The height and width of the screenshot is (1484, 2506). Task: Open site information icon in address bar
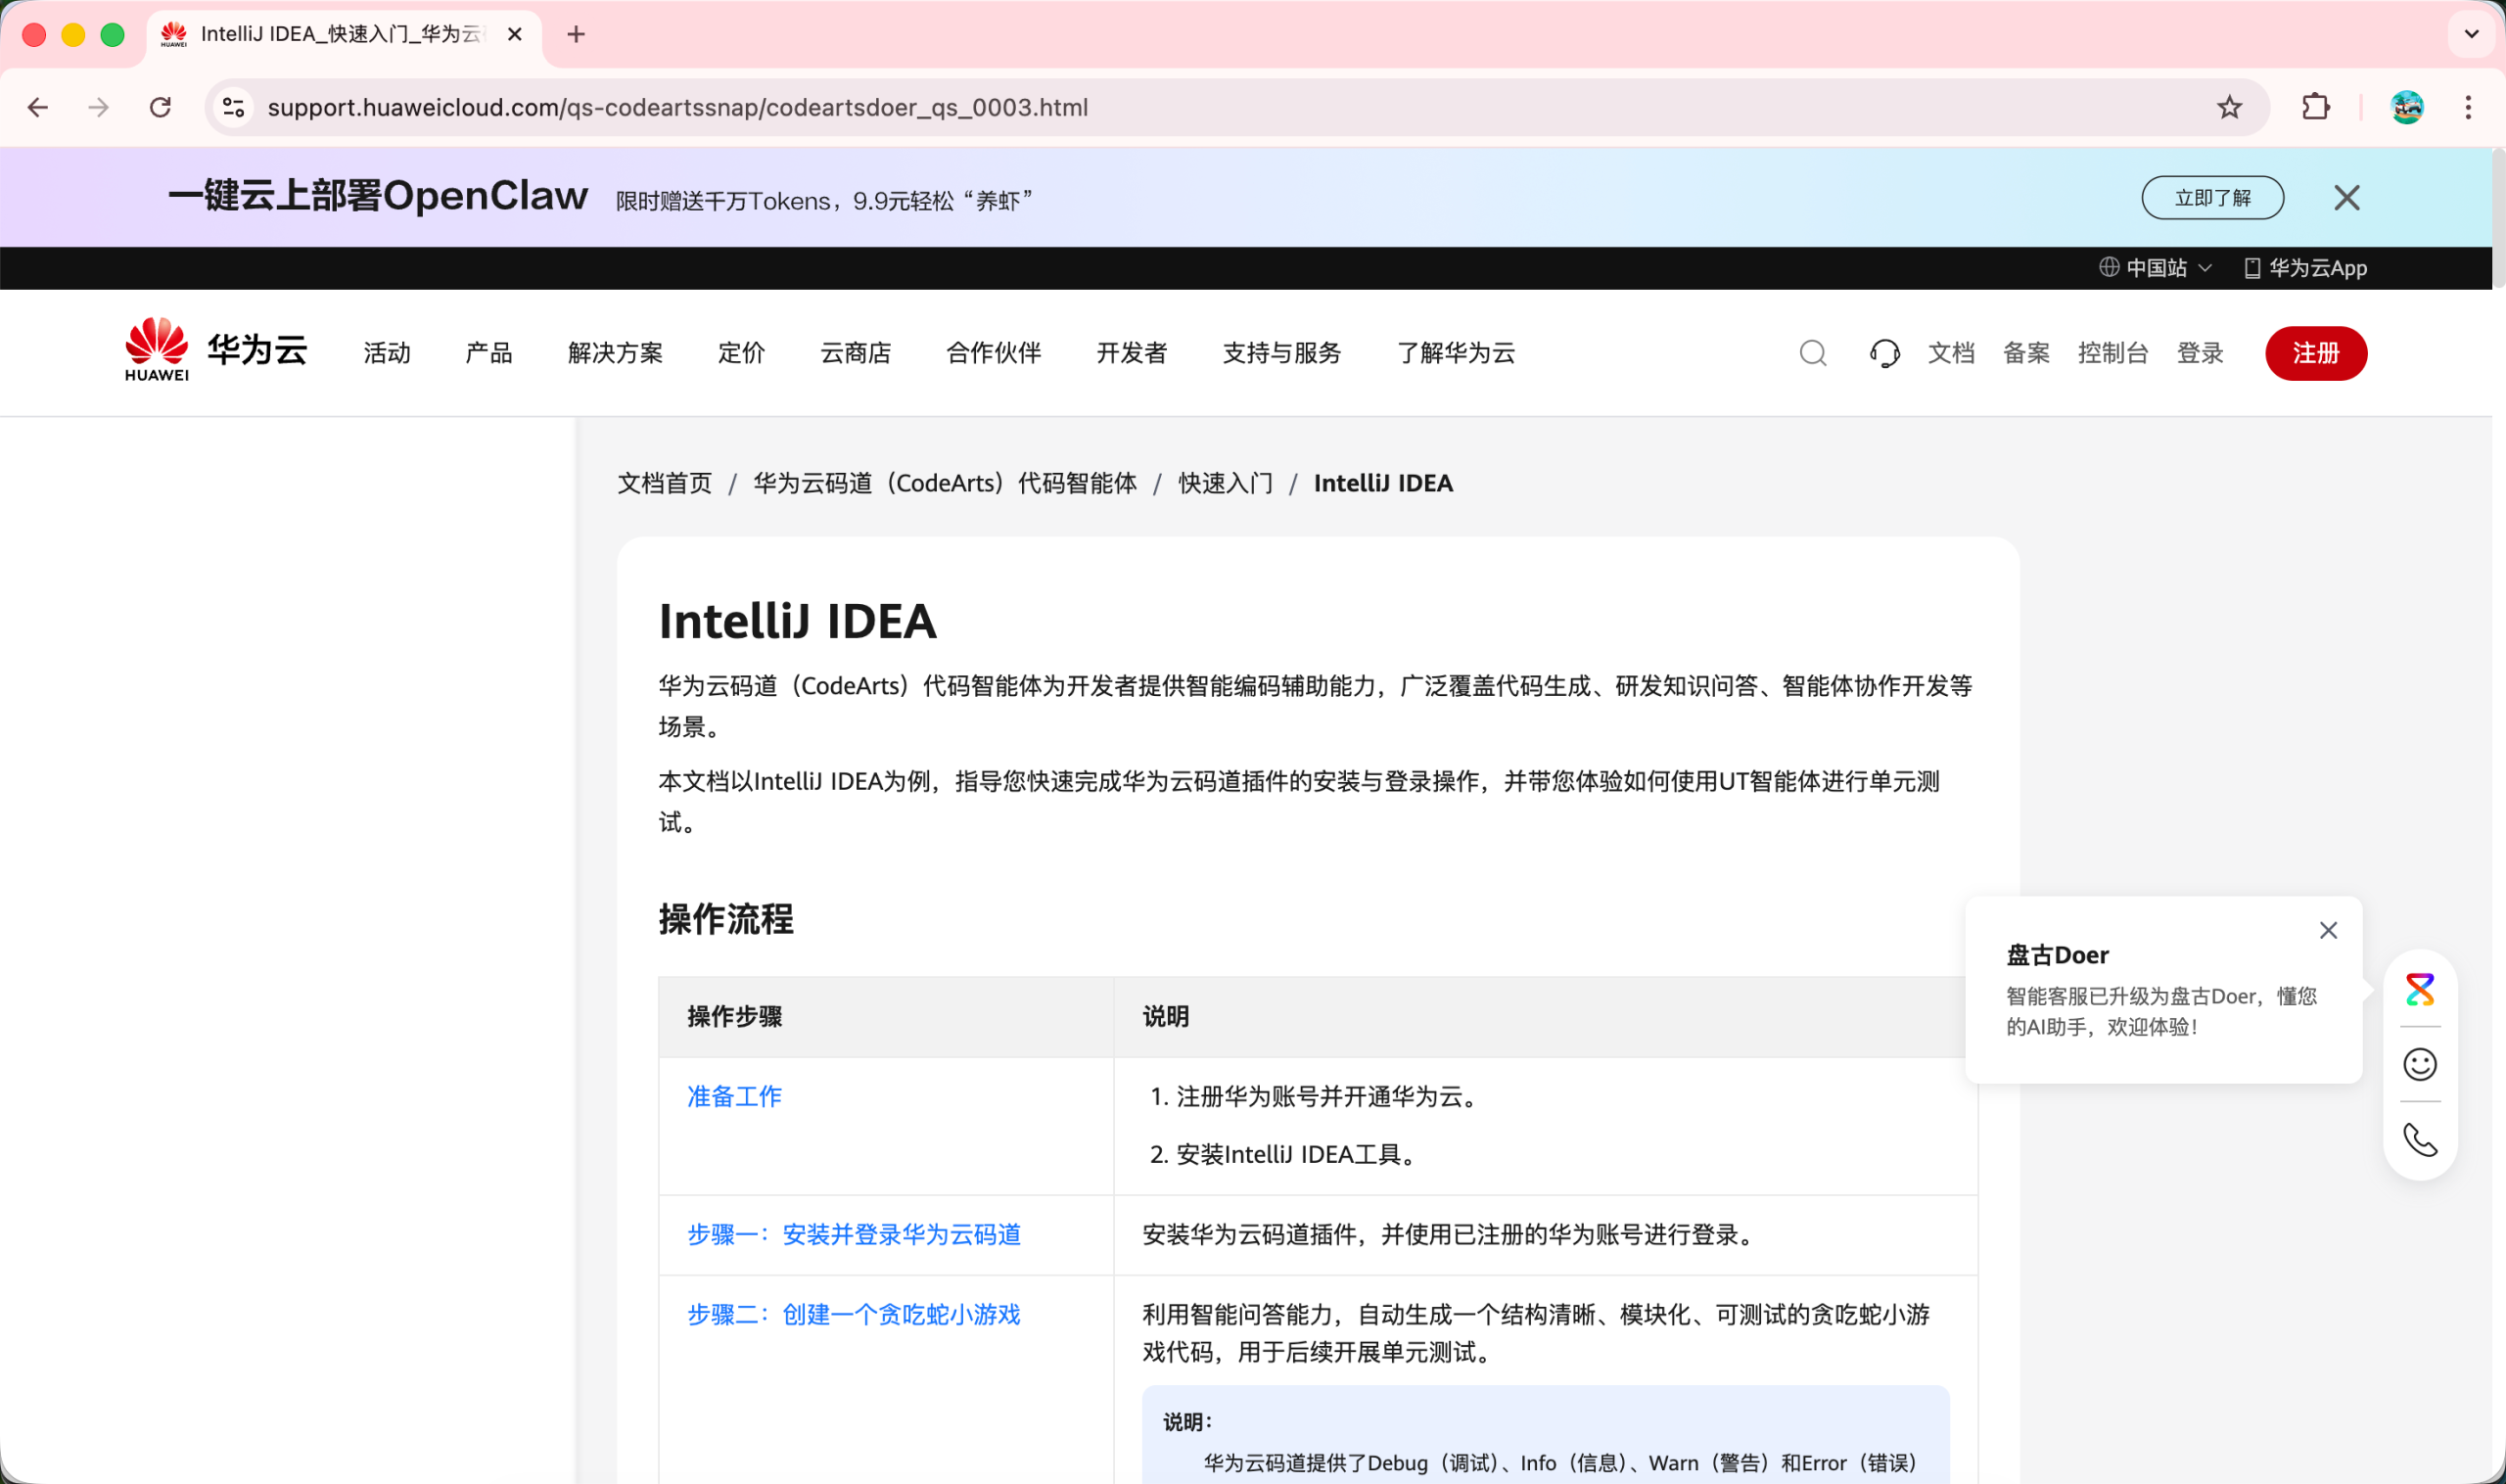(x=234, y=107)
